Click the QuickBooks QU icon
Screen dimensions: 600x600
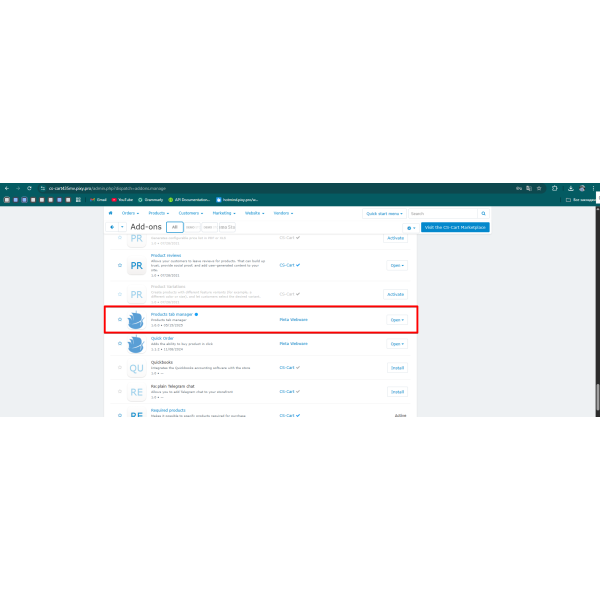pos(136,368)
